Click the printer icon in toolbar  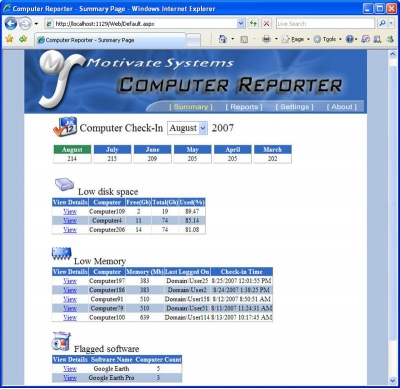tap(266, 39)
